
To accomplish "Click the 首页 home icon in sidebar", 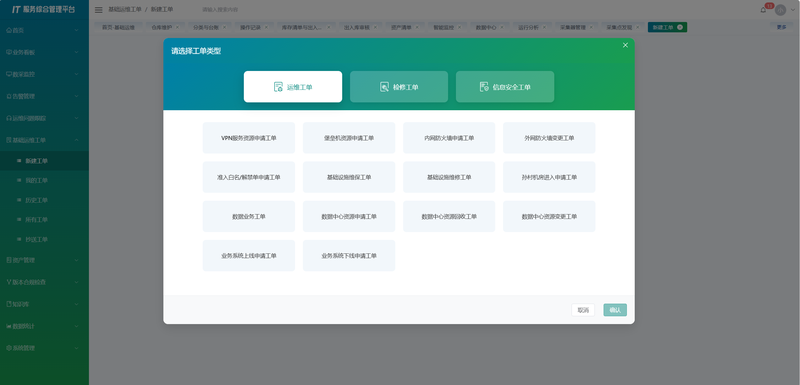I will point(9,30).
